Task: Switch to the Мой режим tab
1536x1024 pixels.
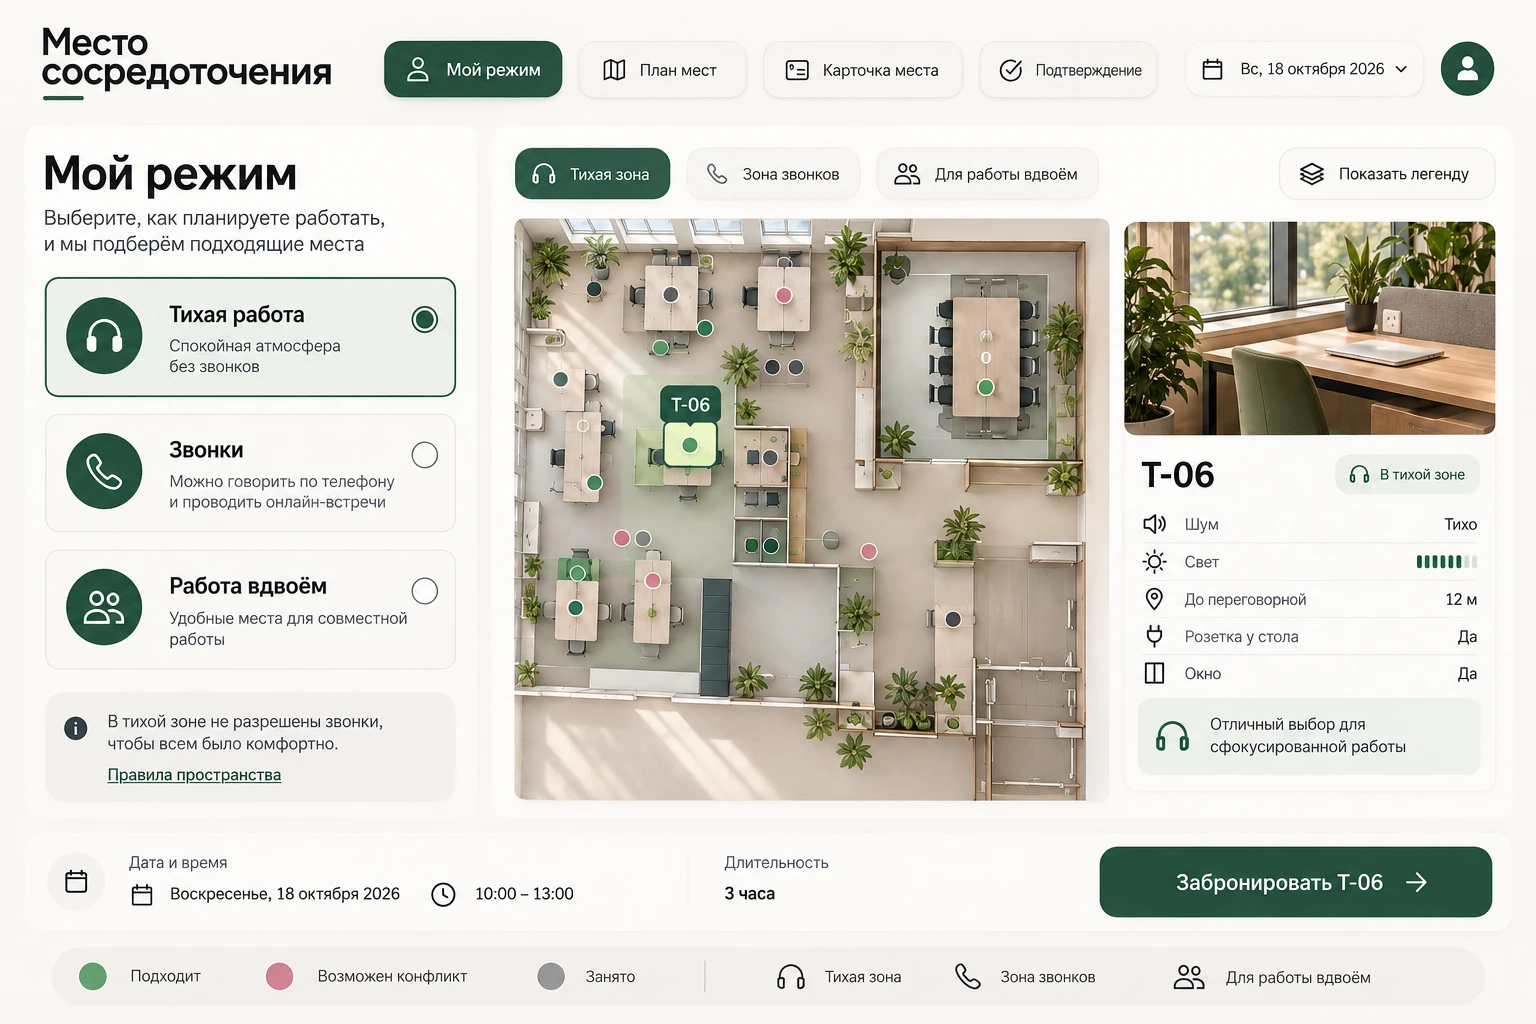Action: click(x=473, y=69)
